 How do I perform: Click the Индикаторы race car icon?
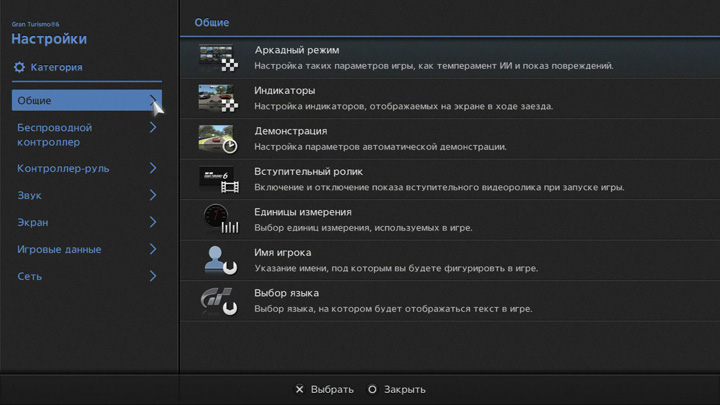pyautogui.click(x=217, y=98)
